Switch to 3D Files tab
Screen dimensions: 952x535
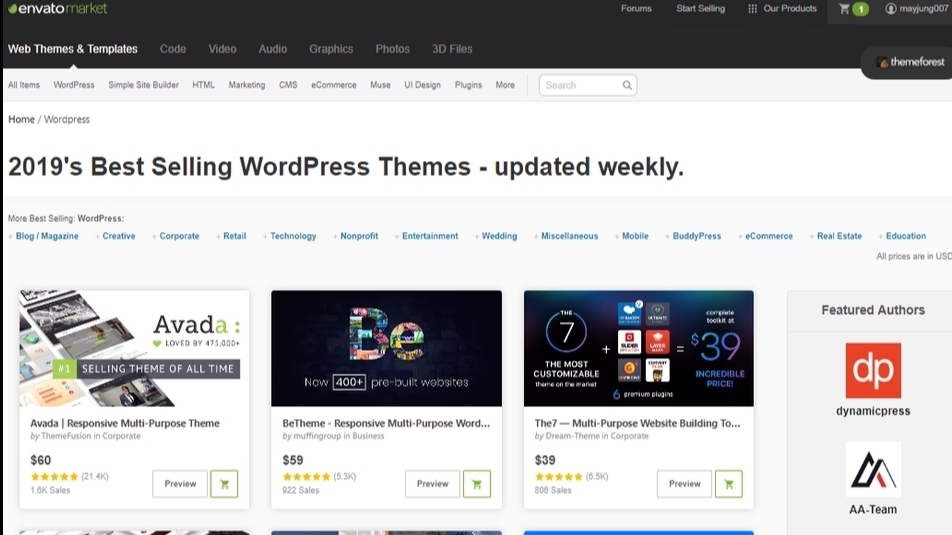(452, 49)
